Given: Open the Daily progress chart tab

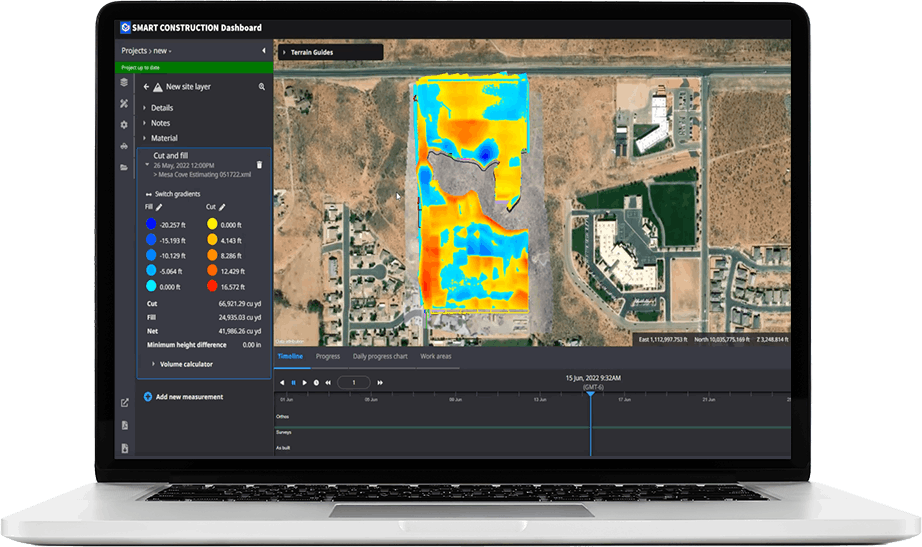Looking at the screenshot, I should [x=380, y=356].
